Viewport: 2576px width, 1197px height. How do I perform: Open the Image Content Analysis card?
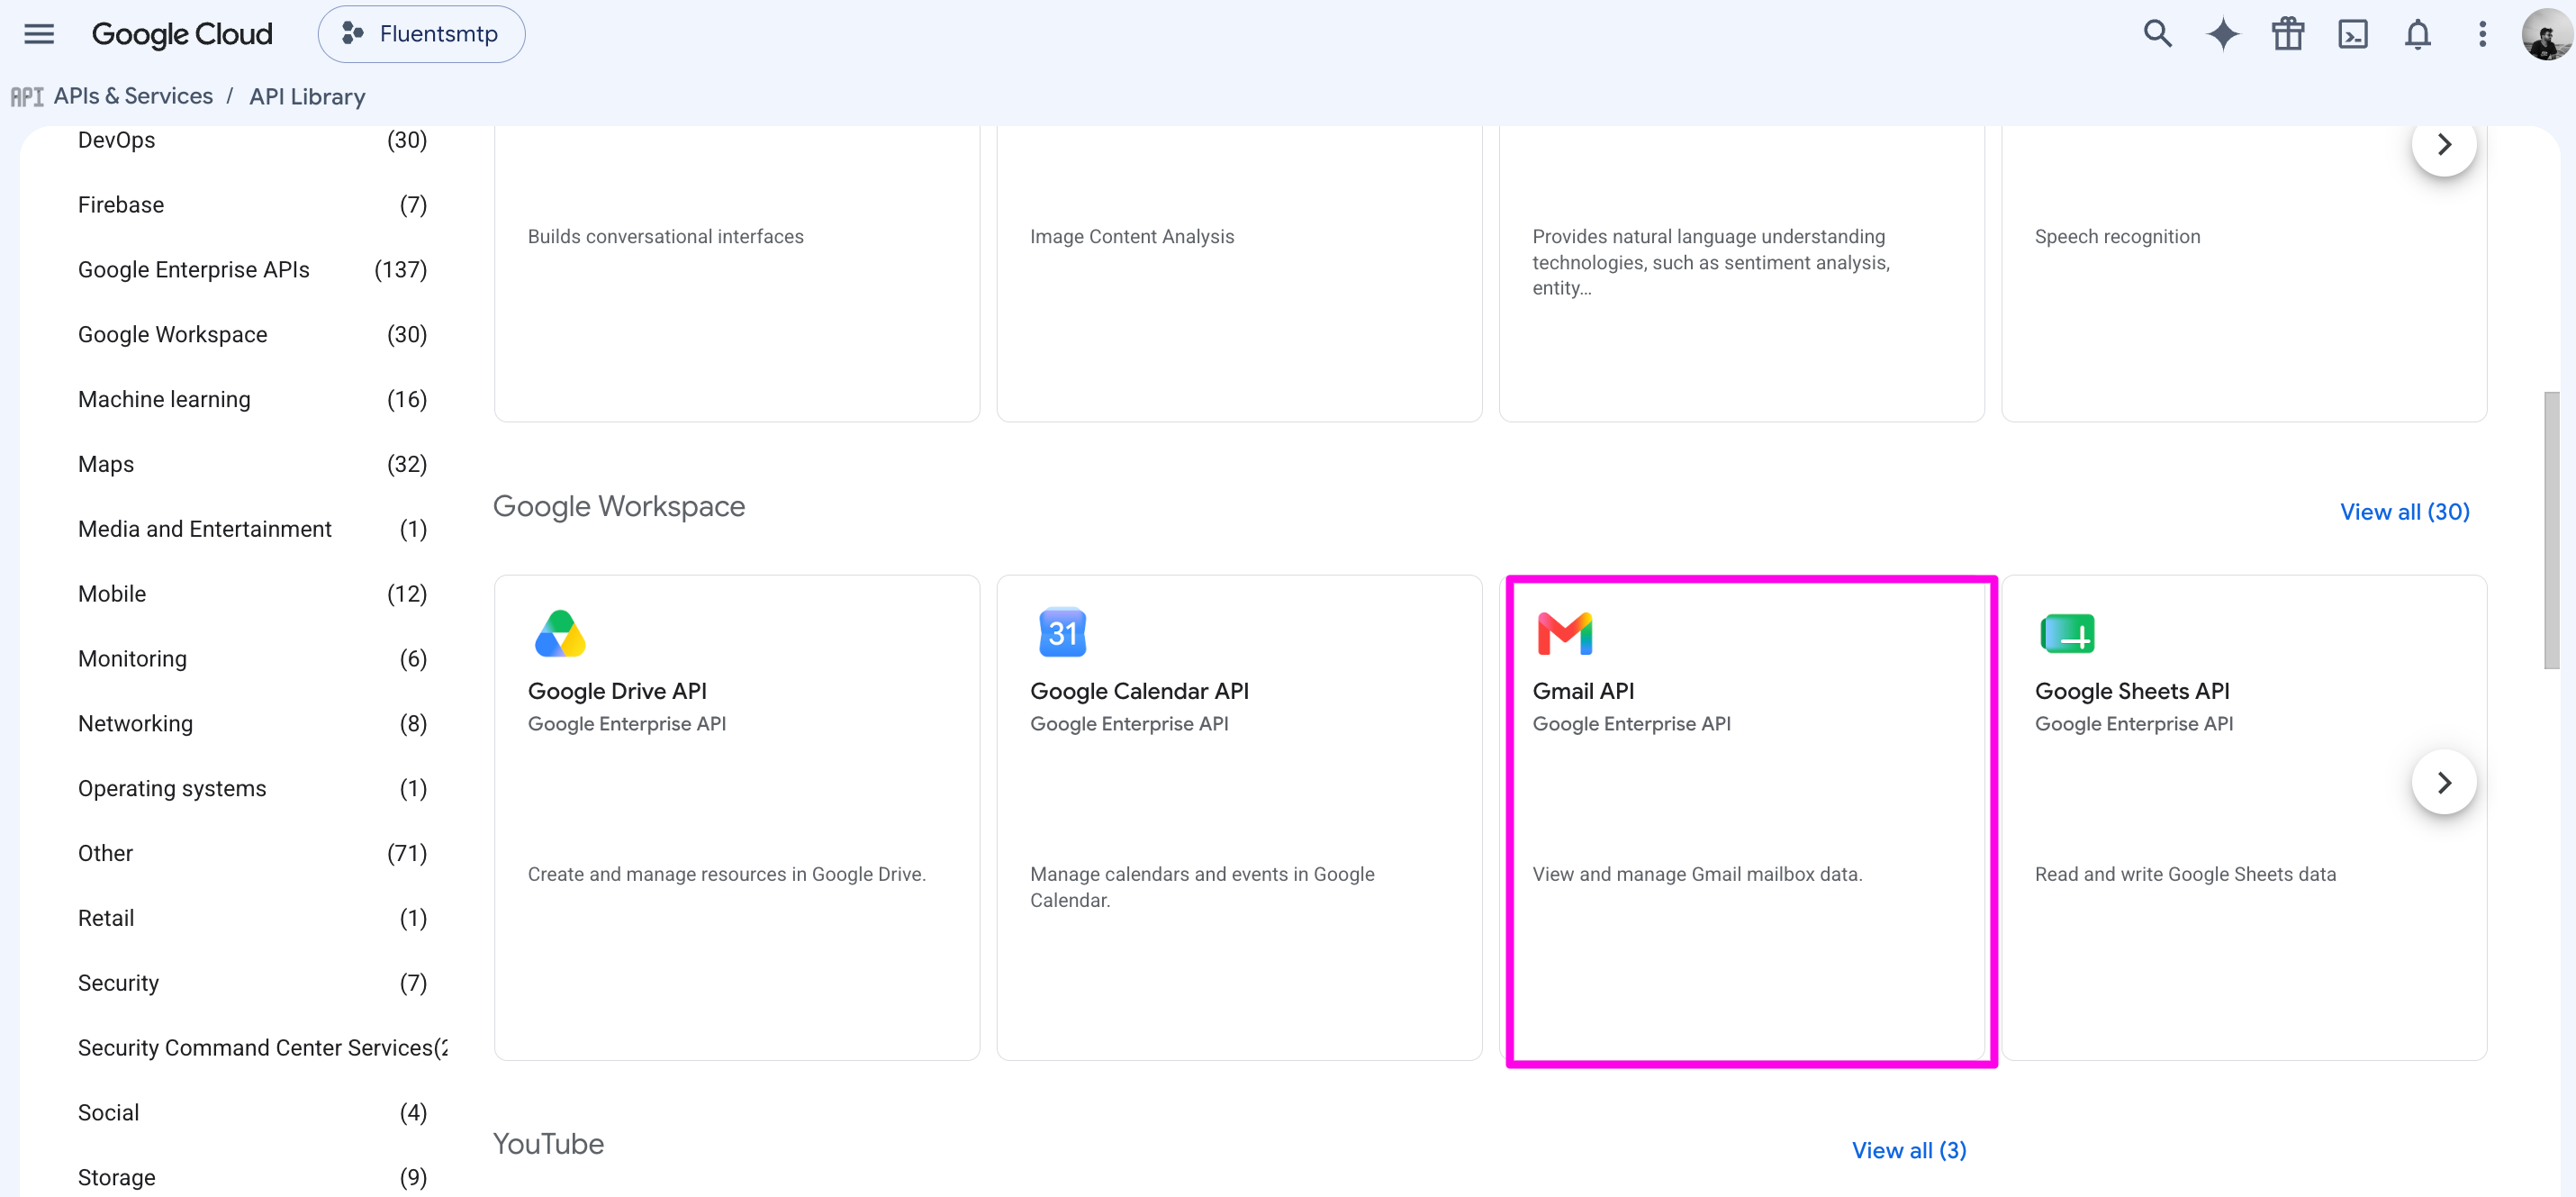point(1239,273)
